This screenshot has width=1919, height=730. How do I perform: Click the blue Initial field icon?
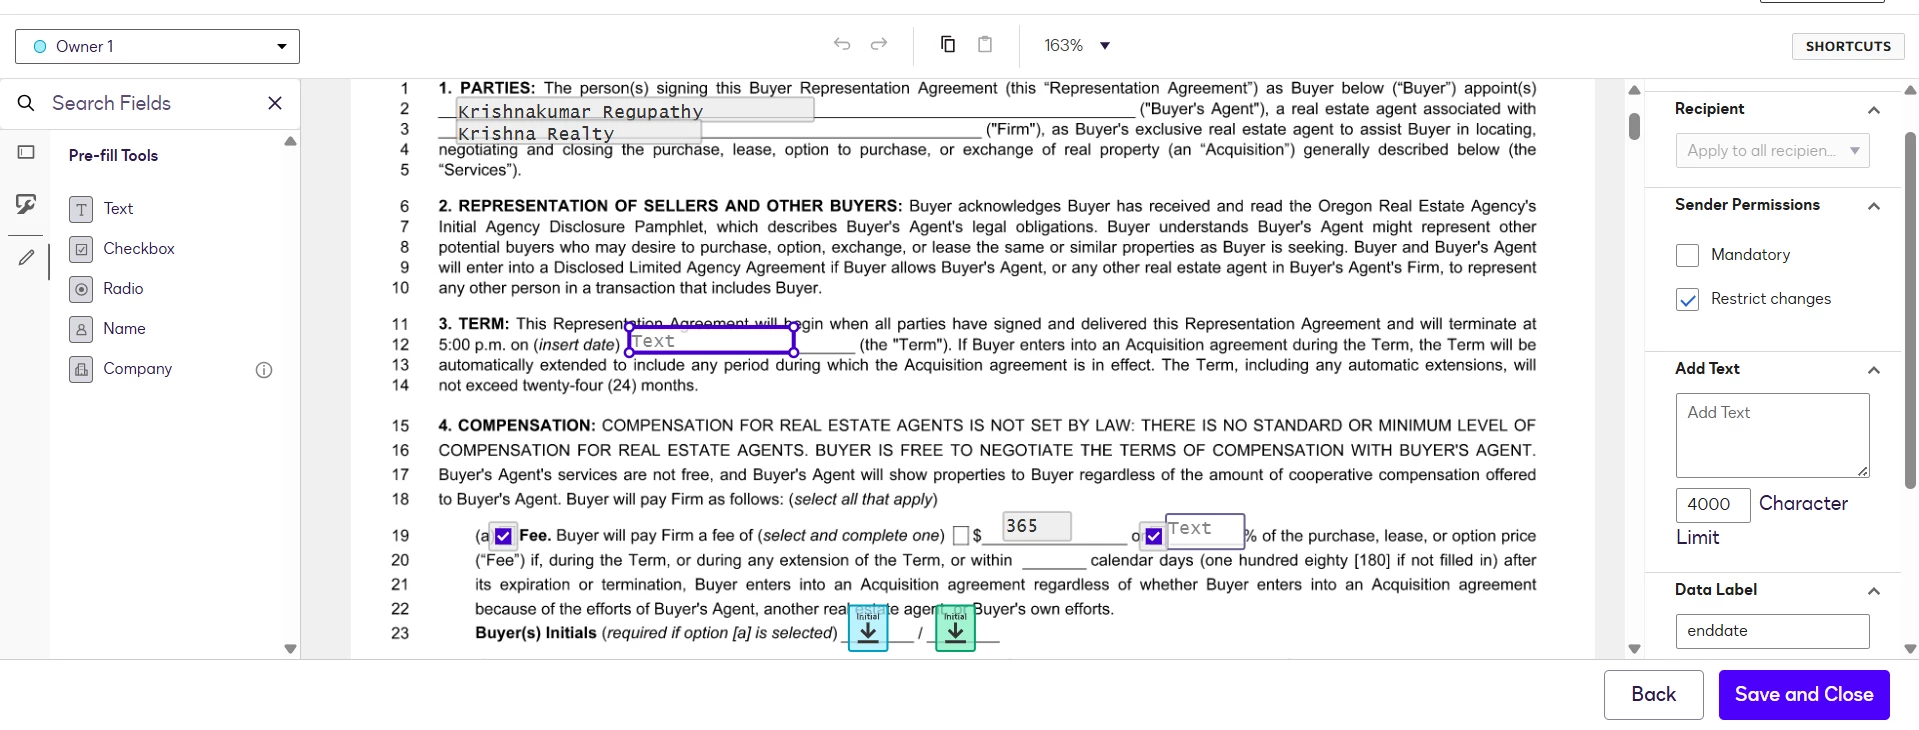click(x=868, y=628)
